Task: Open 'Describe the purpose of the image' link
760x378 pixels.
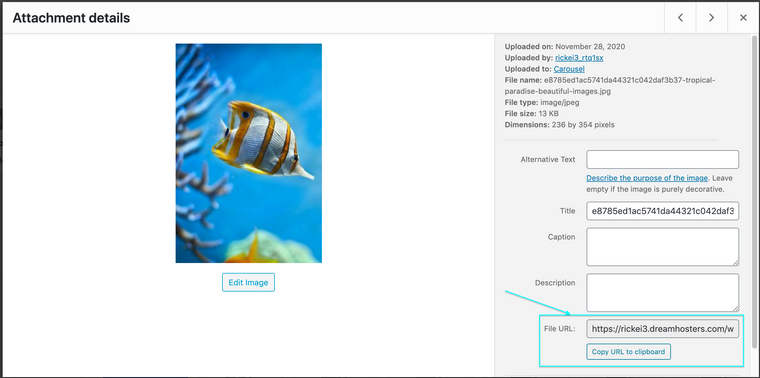Action: [x=647, y=178]
